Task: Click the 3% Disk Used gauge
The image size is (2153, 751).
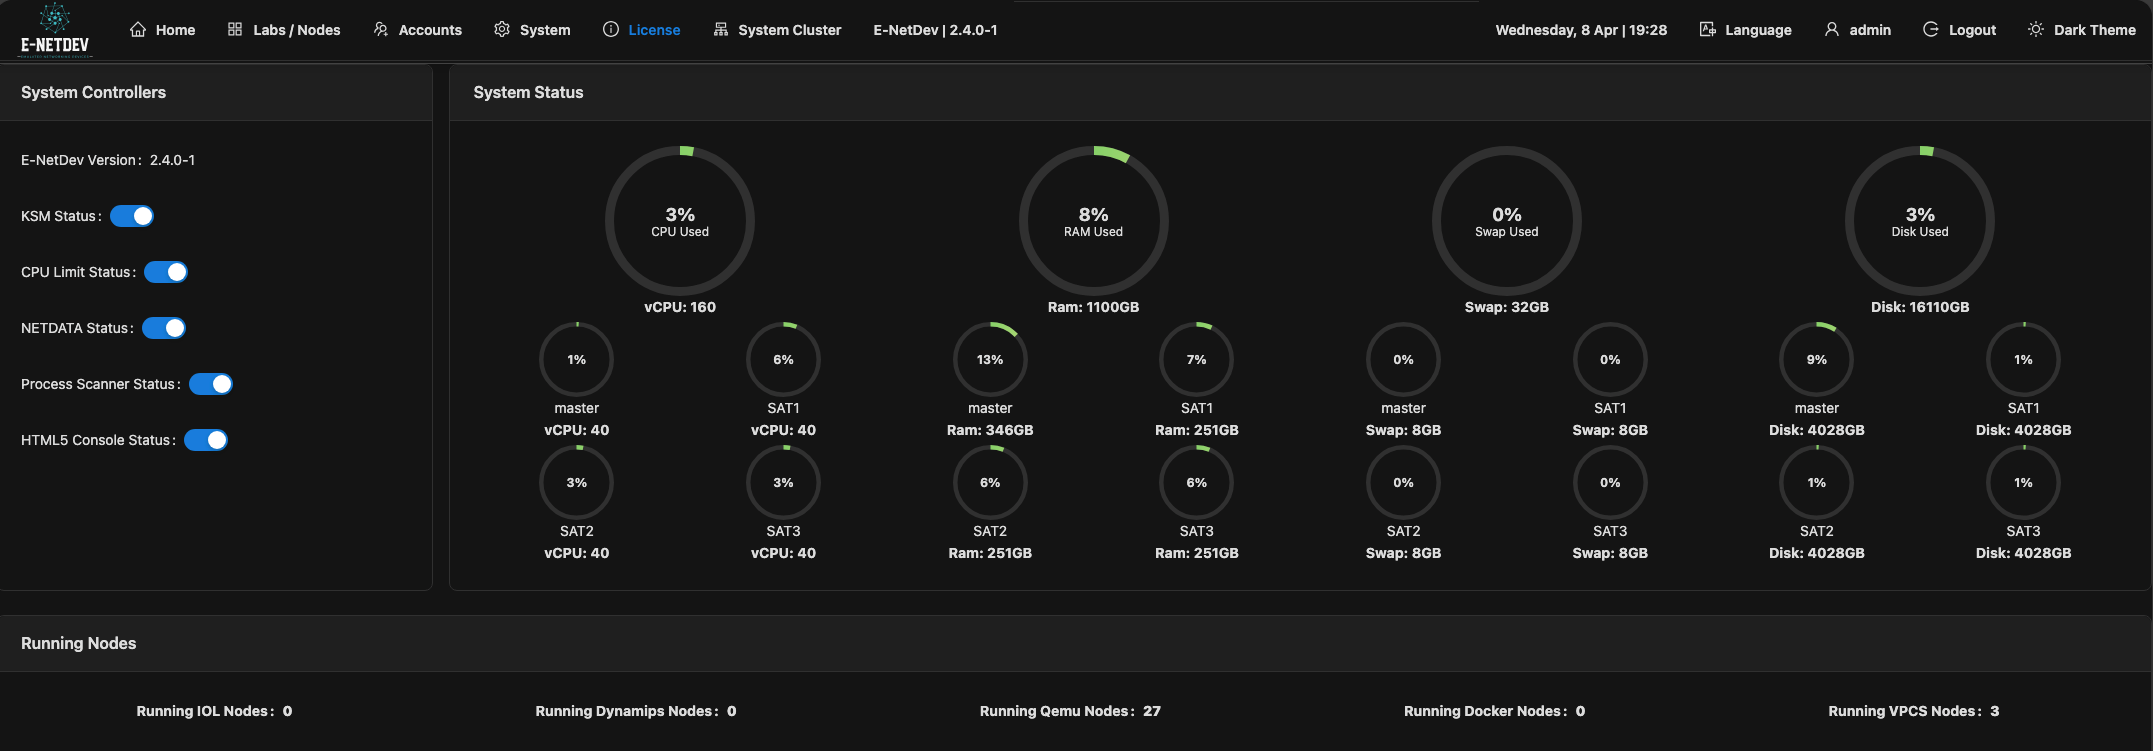Action: [x=1920, y=221]
